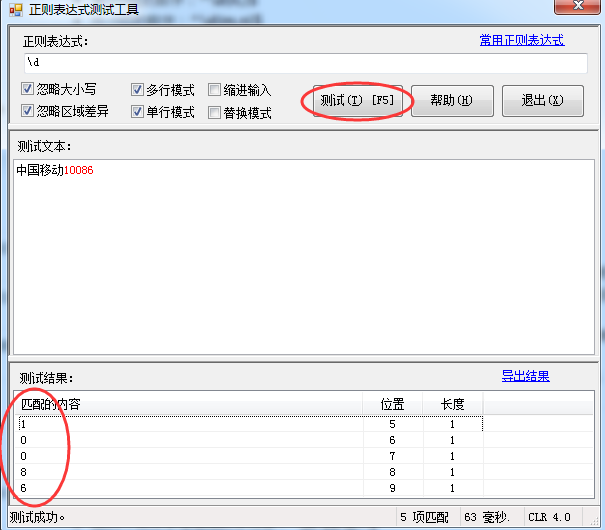Click the 导出结果 link
Image resolution: width=605 pixels, height=530 pixels.
[525, 376]
